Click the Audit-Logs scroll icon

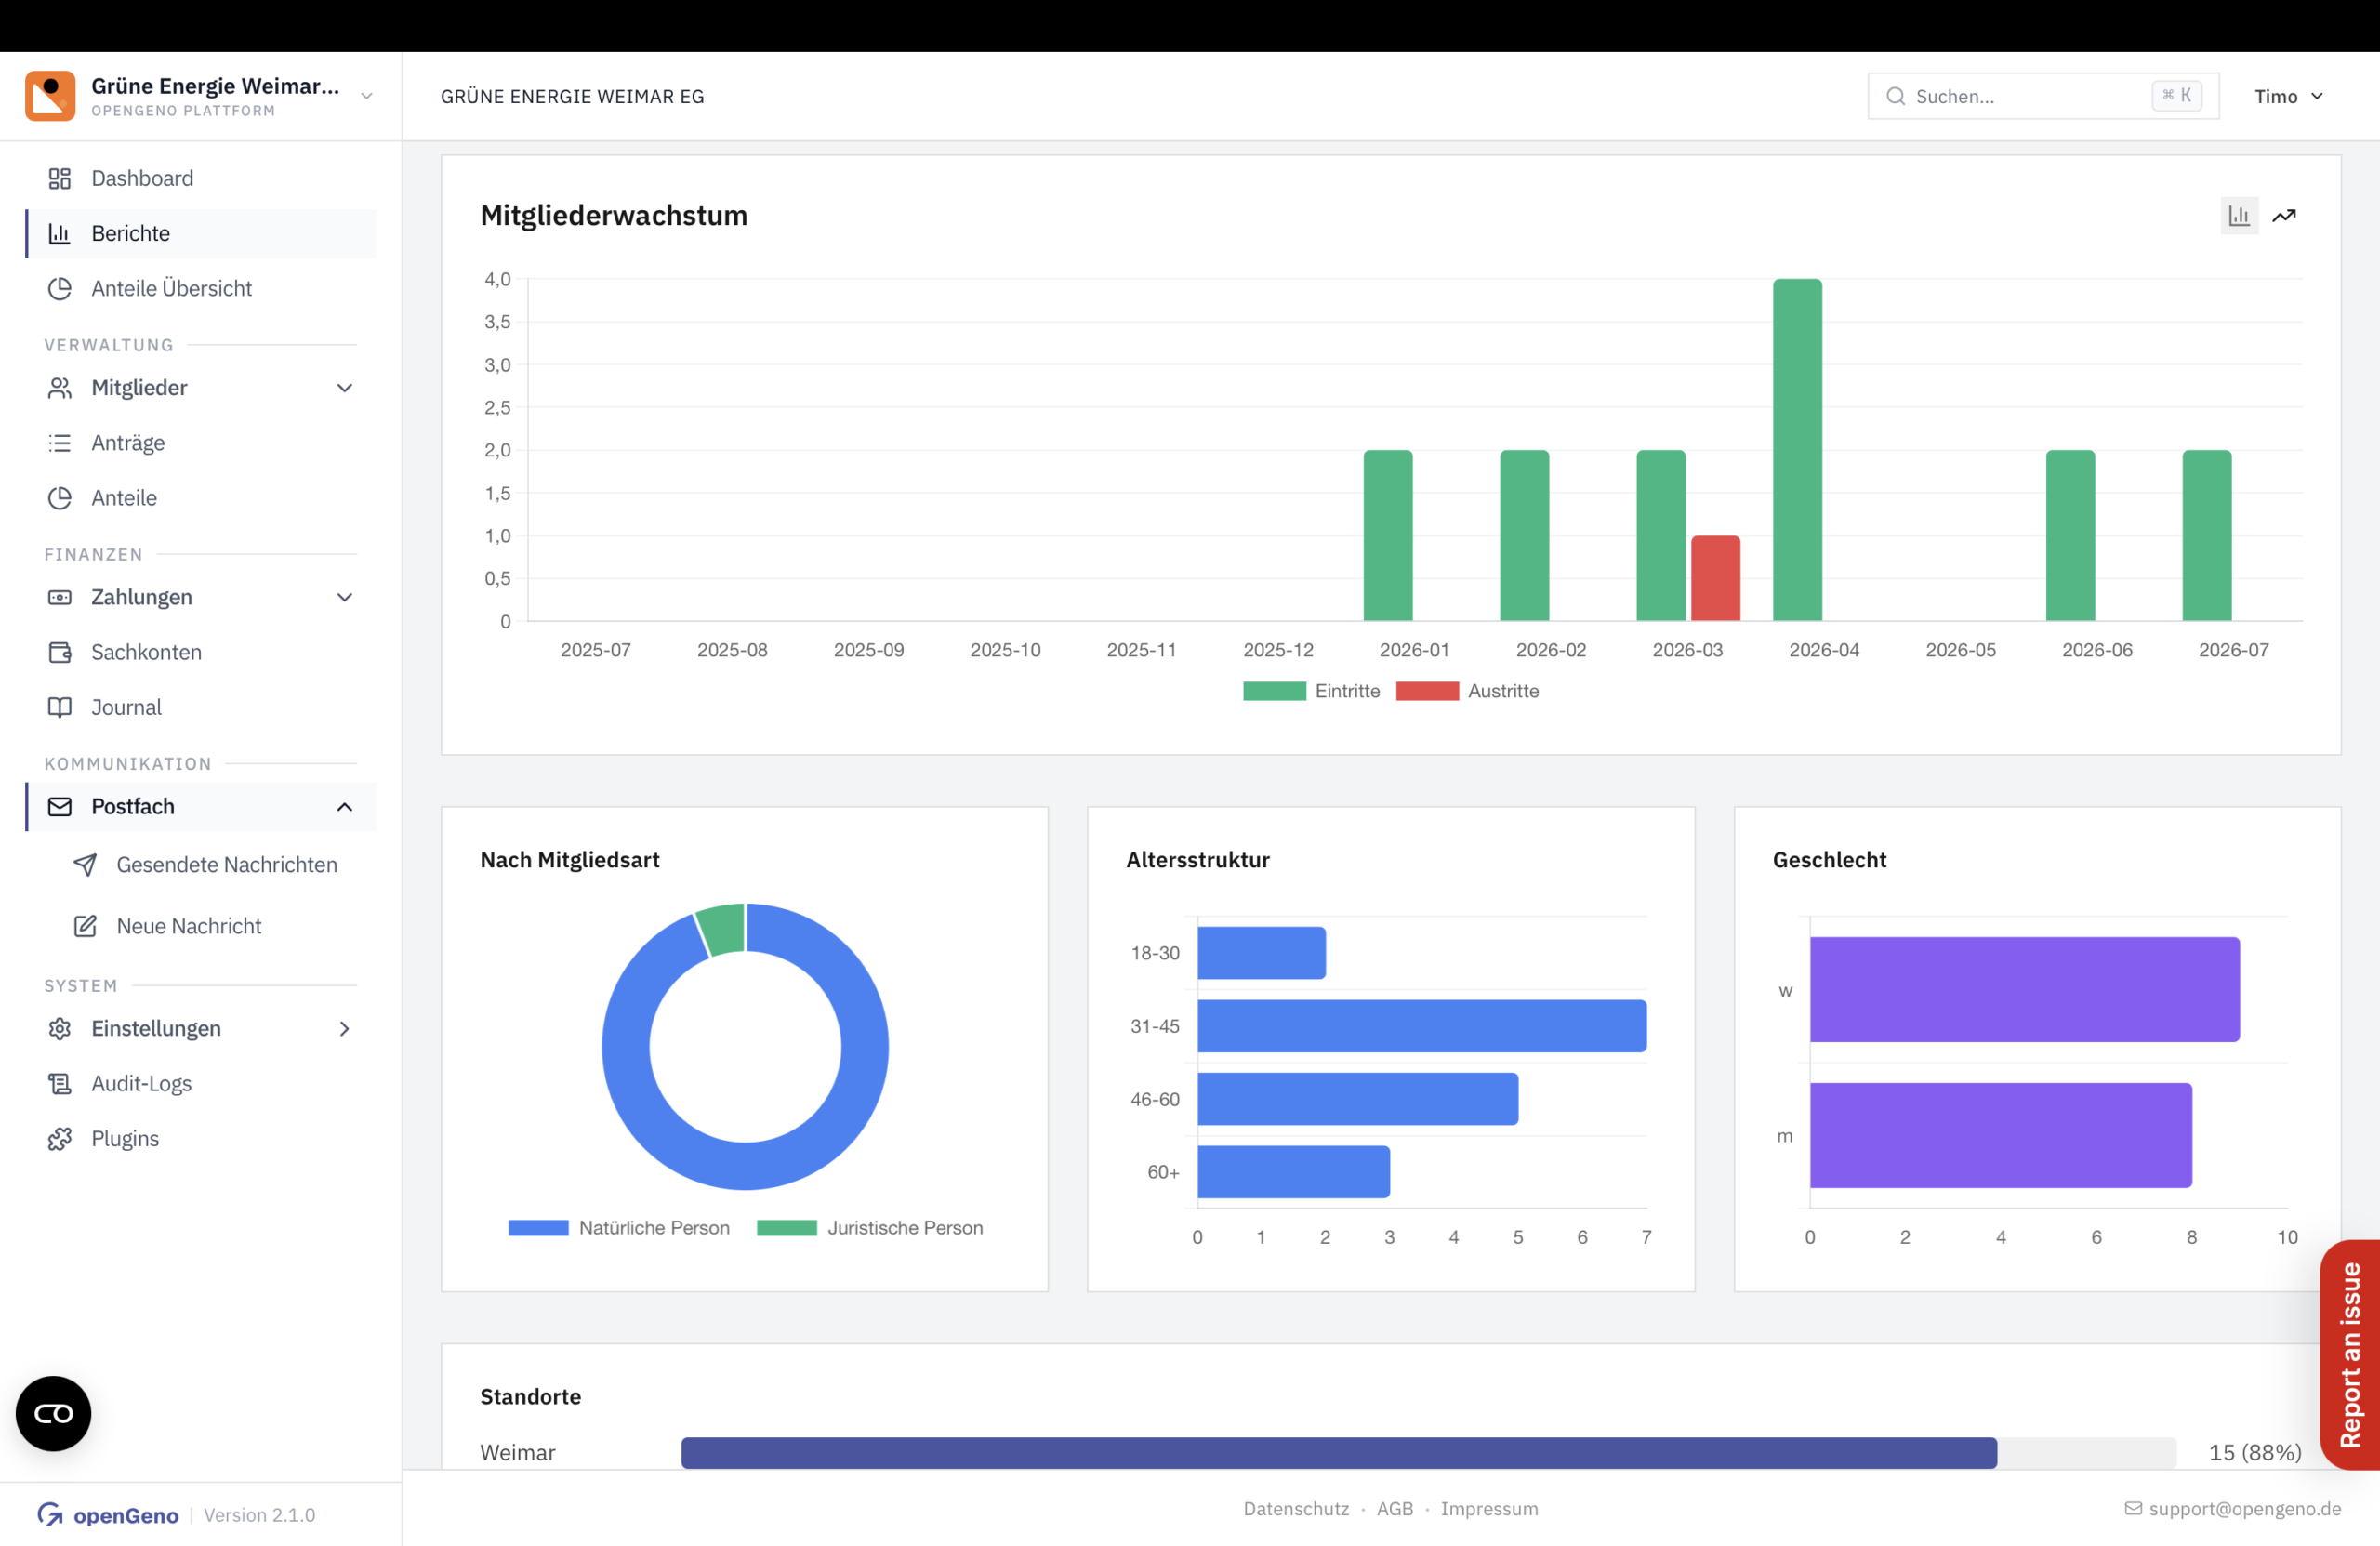(60, 1083)
